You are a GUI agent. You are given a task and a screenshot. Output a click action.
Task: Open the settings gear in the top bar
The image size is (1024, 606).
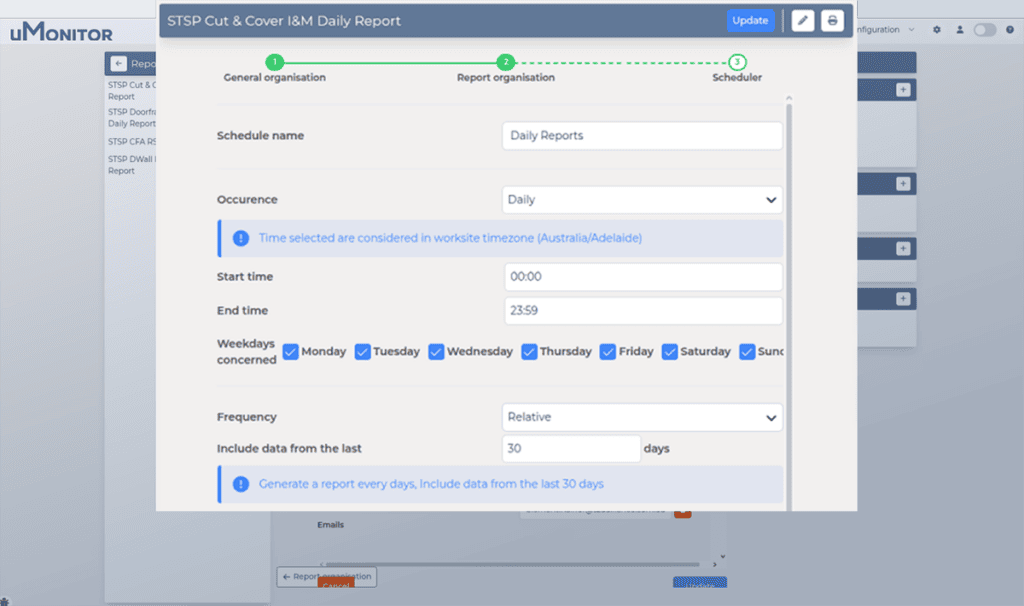[937, 30]
